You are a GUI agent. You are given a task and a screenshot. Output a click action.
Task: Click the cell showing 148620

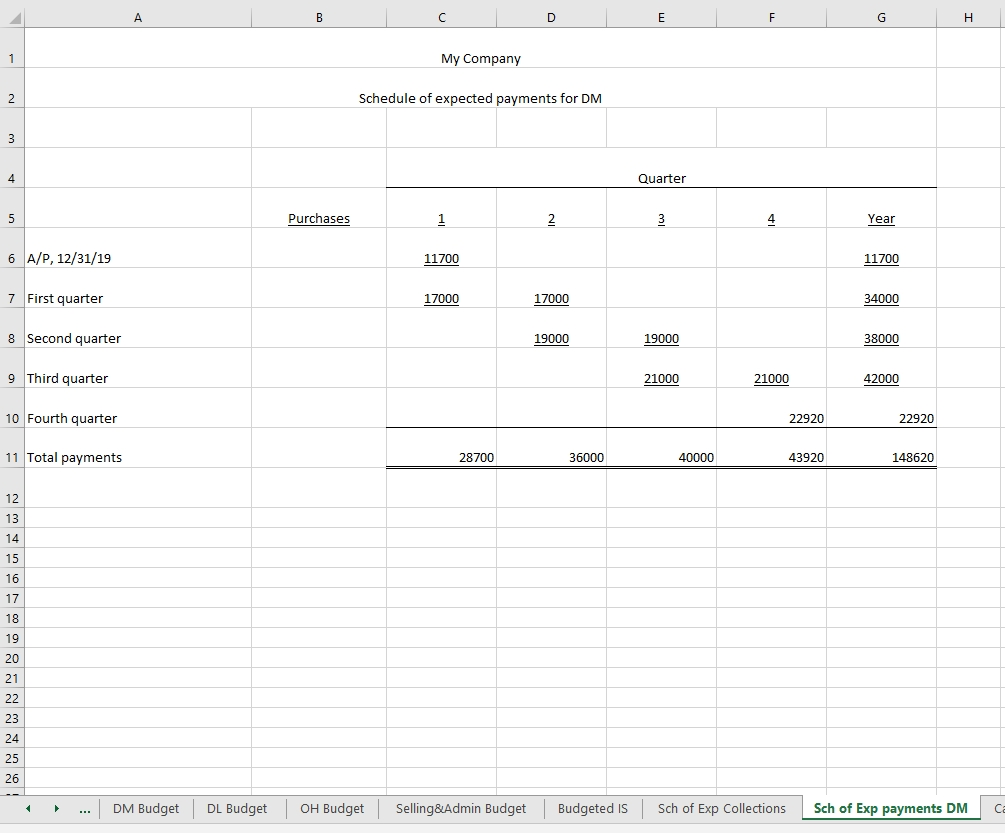point(880,457)
